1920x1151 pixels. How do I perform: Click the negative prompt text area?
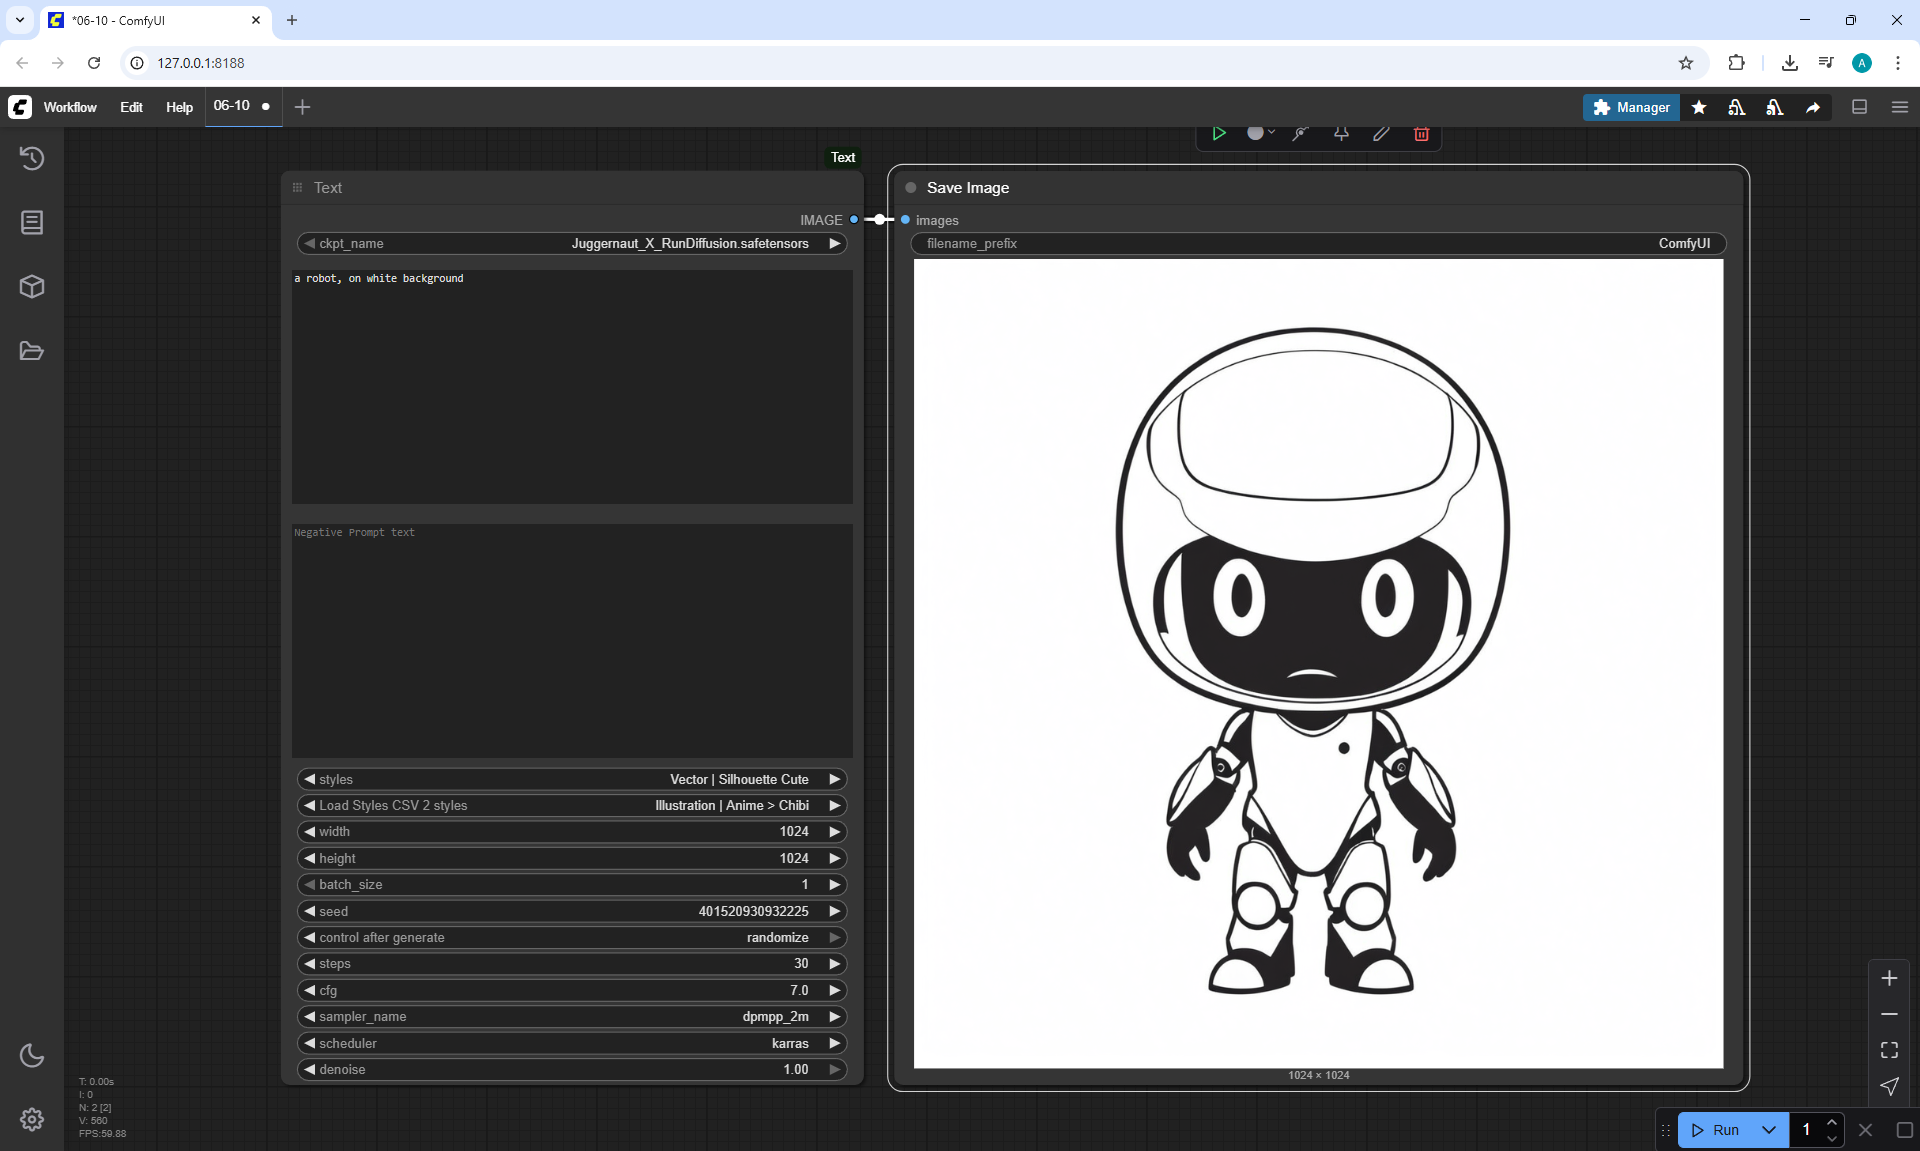(x=572, y=640)
